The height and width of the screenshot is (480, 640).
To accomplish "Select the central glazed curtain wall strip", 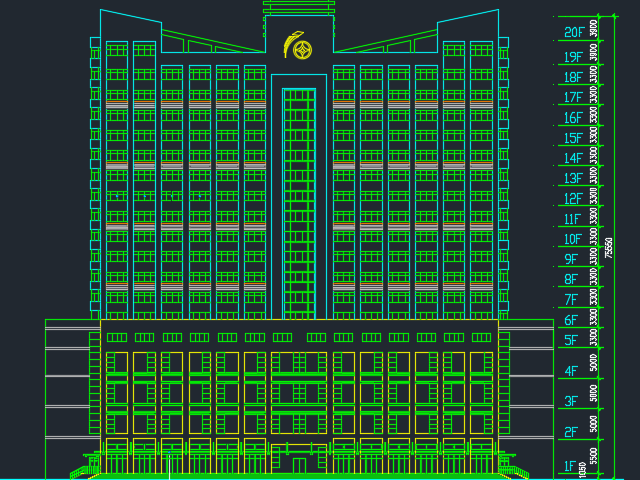I will pyautogui.click(x=299, y=200).
